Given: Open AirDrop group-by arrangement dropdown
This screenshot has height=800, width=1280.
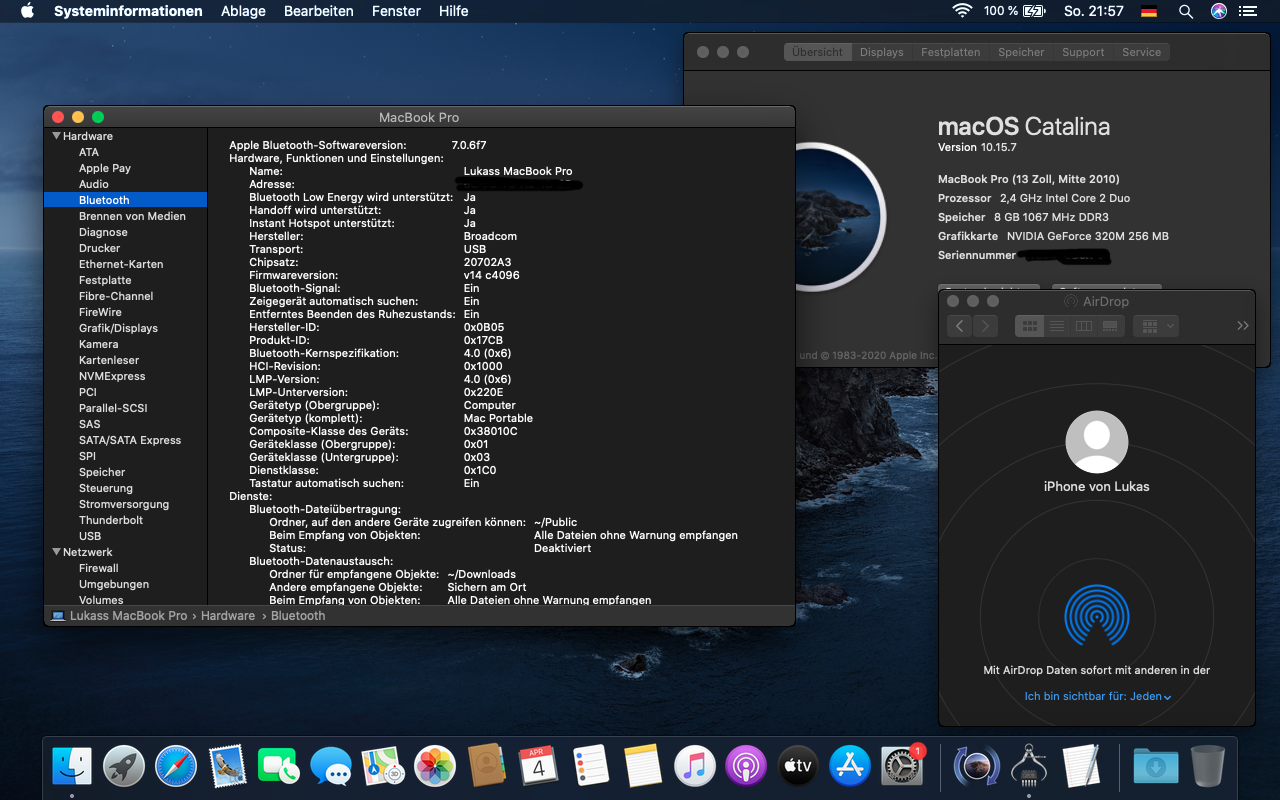Looking at the screenshot, I should (x=1155, y=326).
